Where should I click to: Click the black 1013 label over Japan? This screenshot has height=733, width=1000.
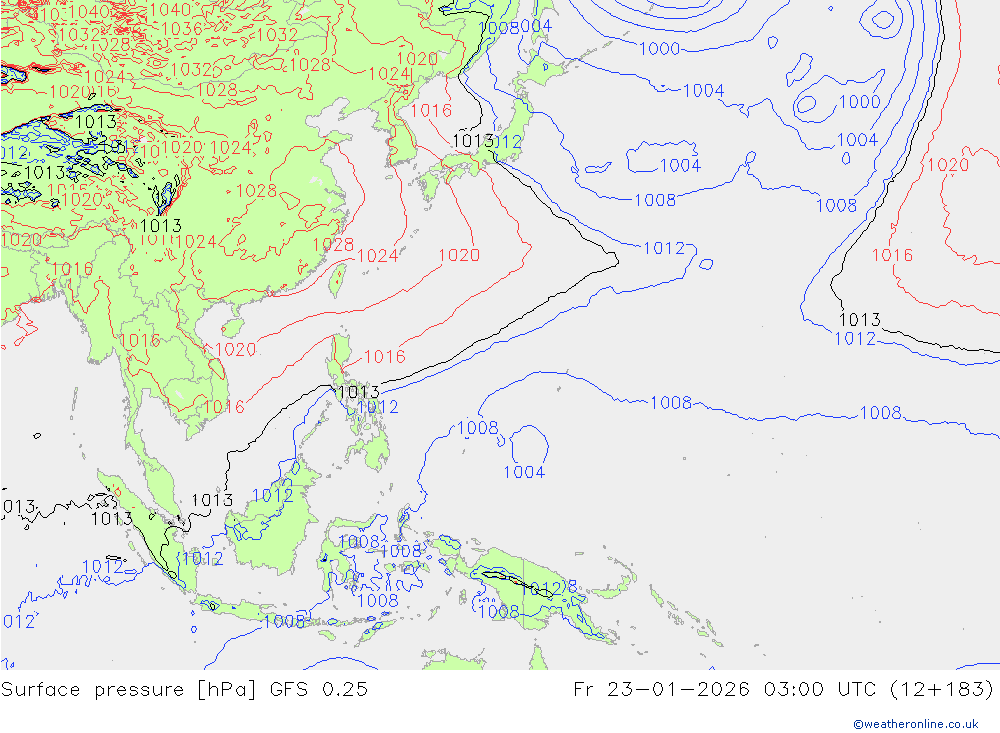coord(473,141)
